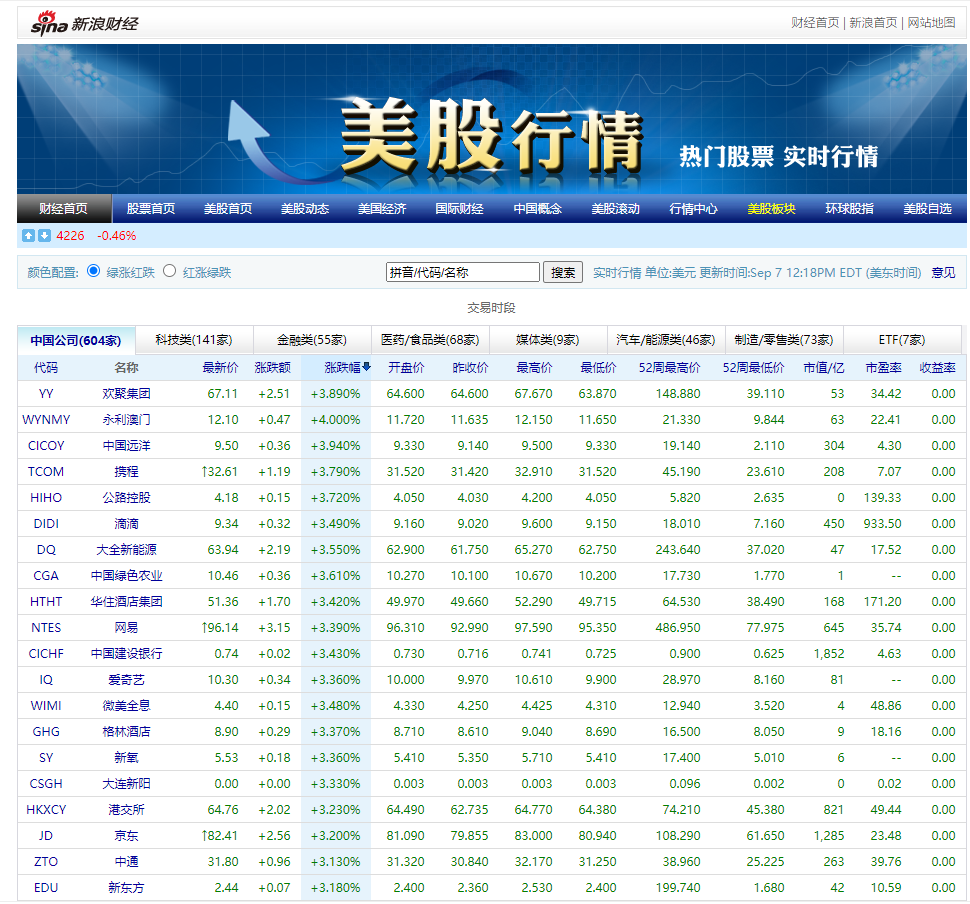The width and height of the screenshot is (970, 904).
Task: Sort by 代码 column header
Action: coord(46,368)
